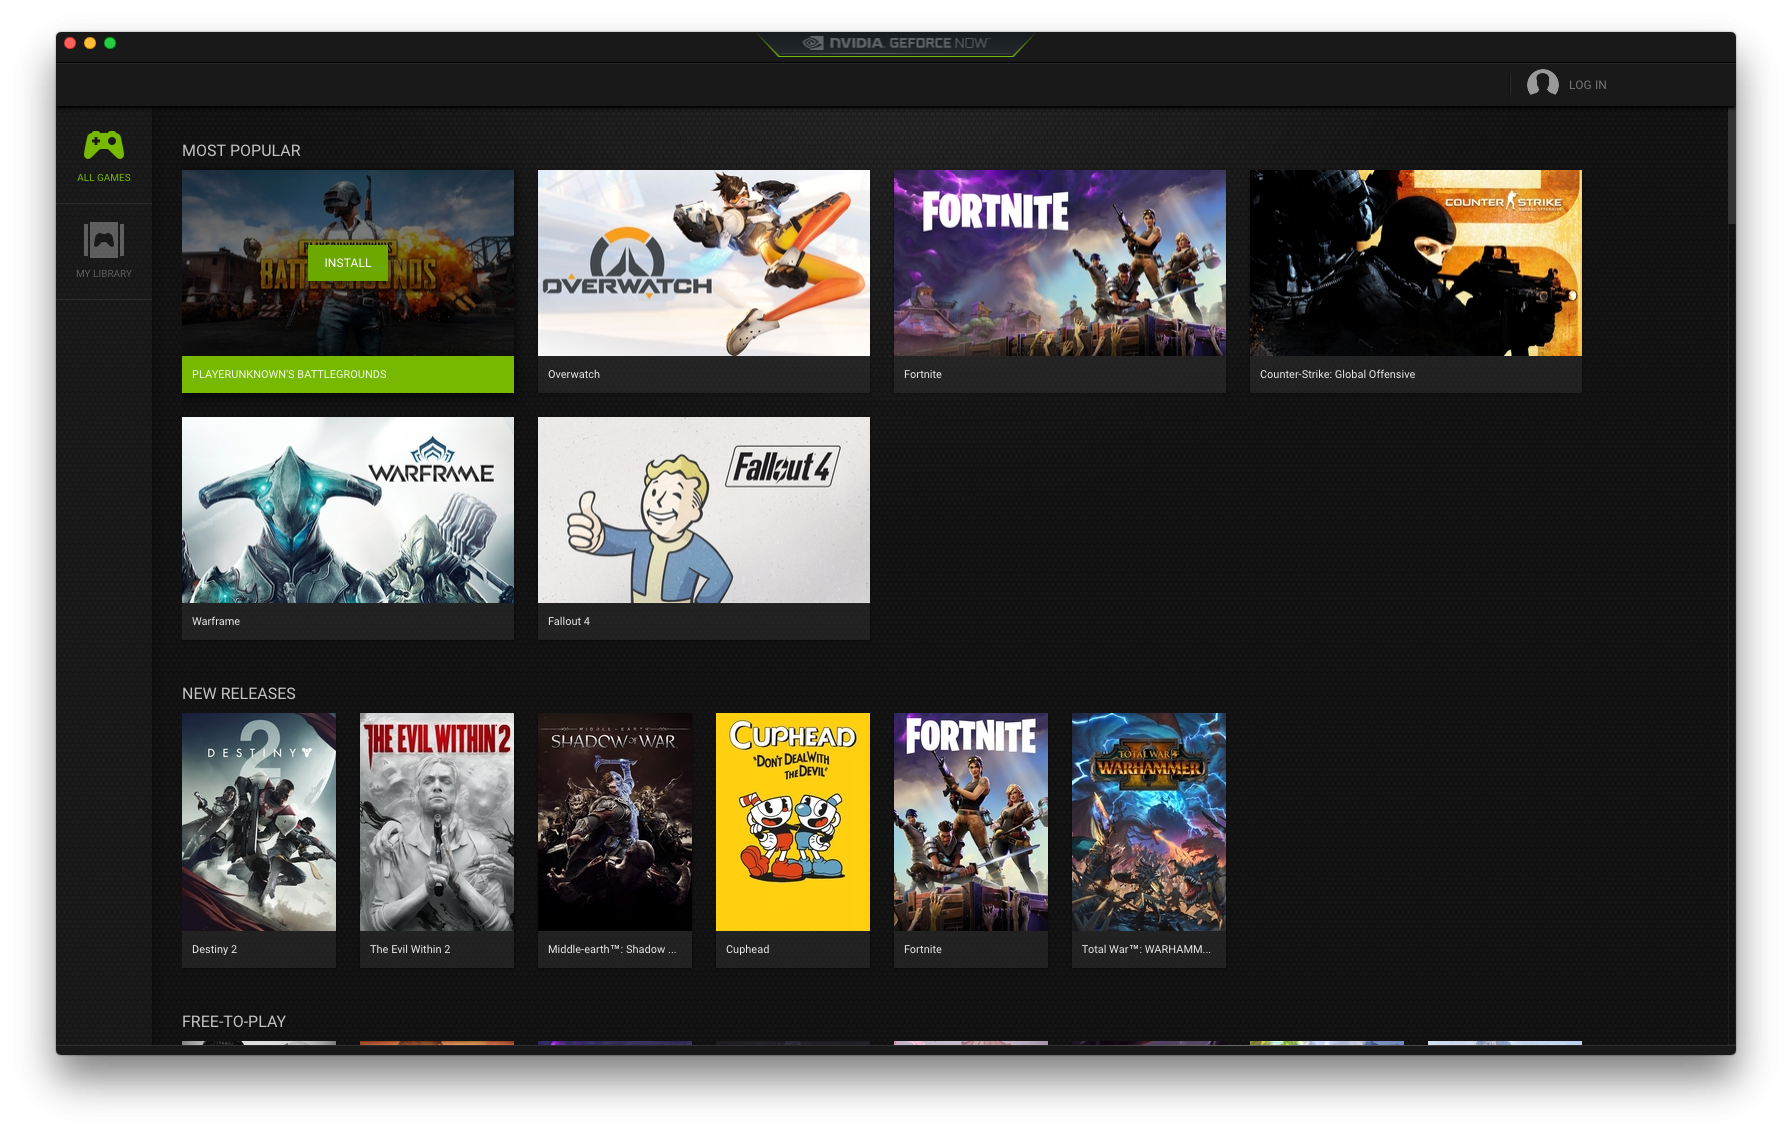1792x1135 pixels.
Task: Click the FREE-TO-PLAY section heading
Action: [x=234, y=1021]
